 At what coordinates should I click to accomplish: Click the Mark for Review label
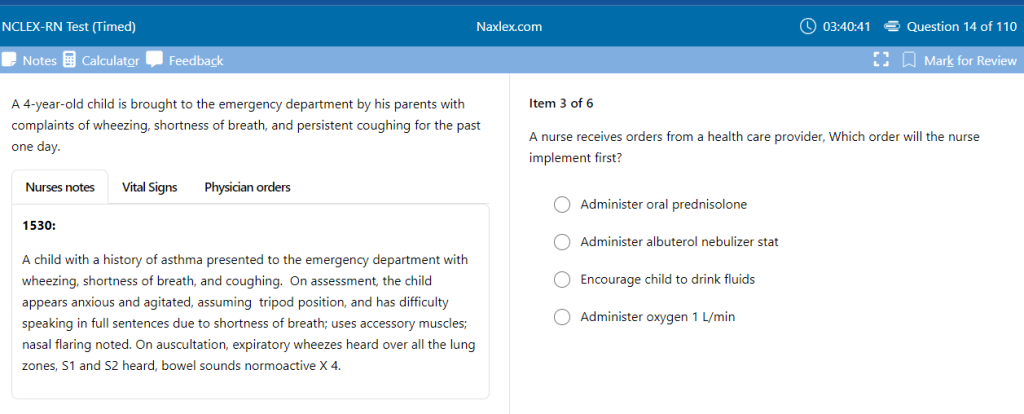970,61
